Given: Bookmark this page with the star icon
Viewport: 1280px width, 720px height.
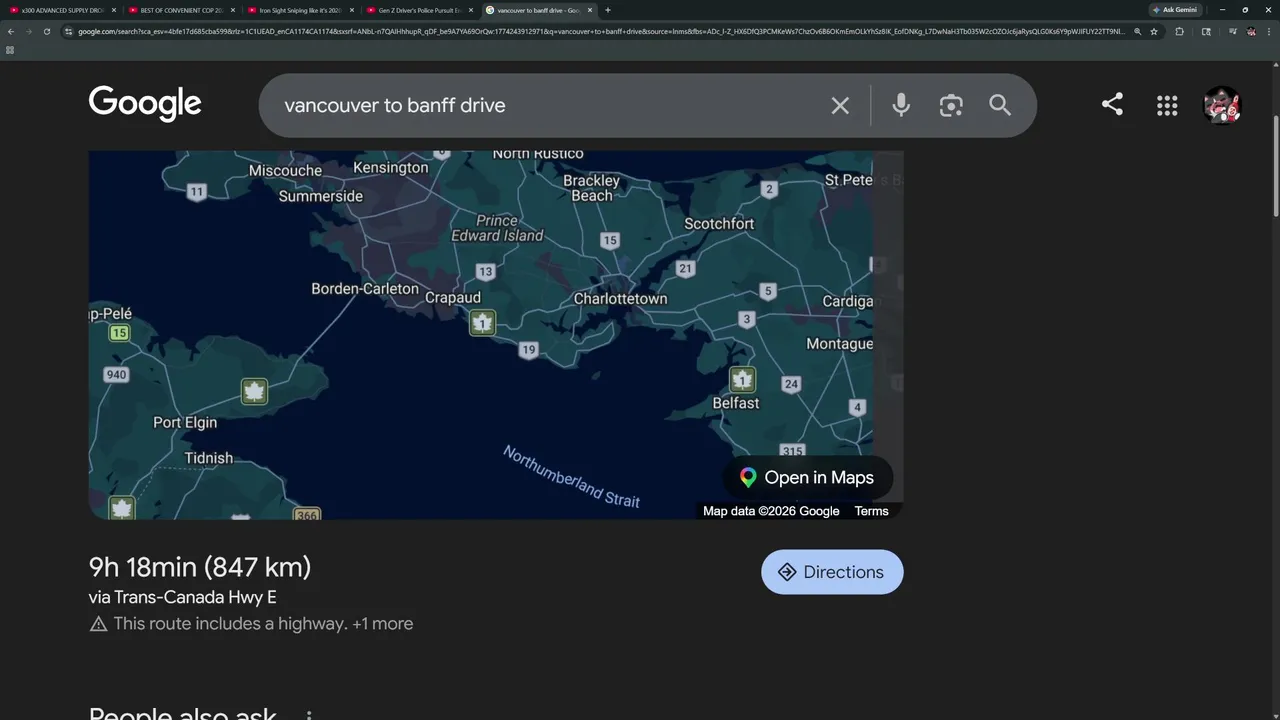Looking at the screenshot, I should [x=1154, y=31].
